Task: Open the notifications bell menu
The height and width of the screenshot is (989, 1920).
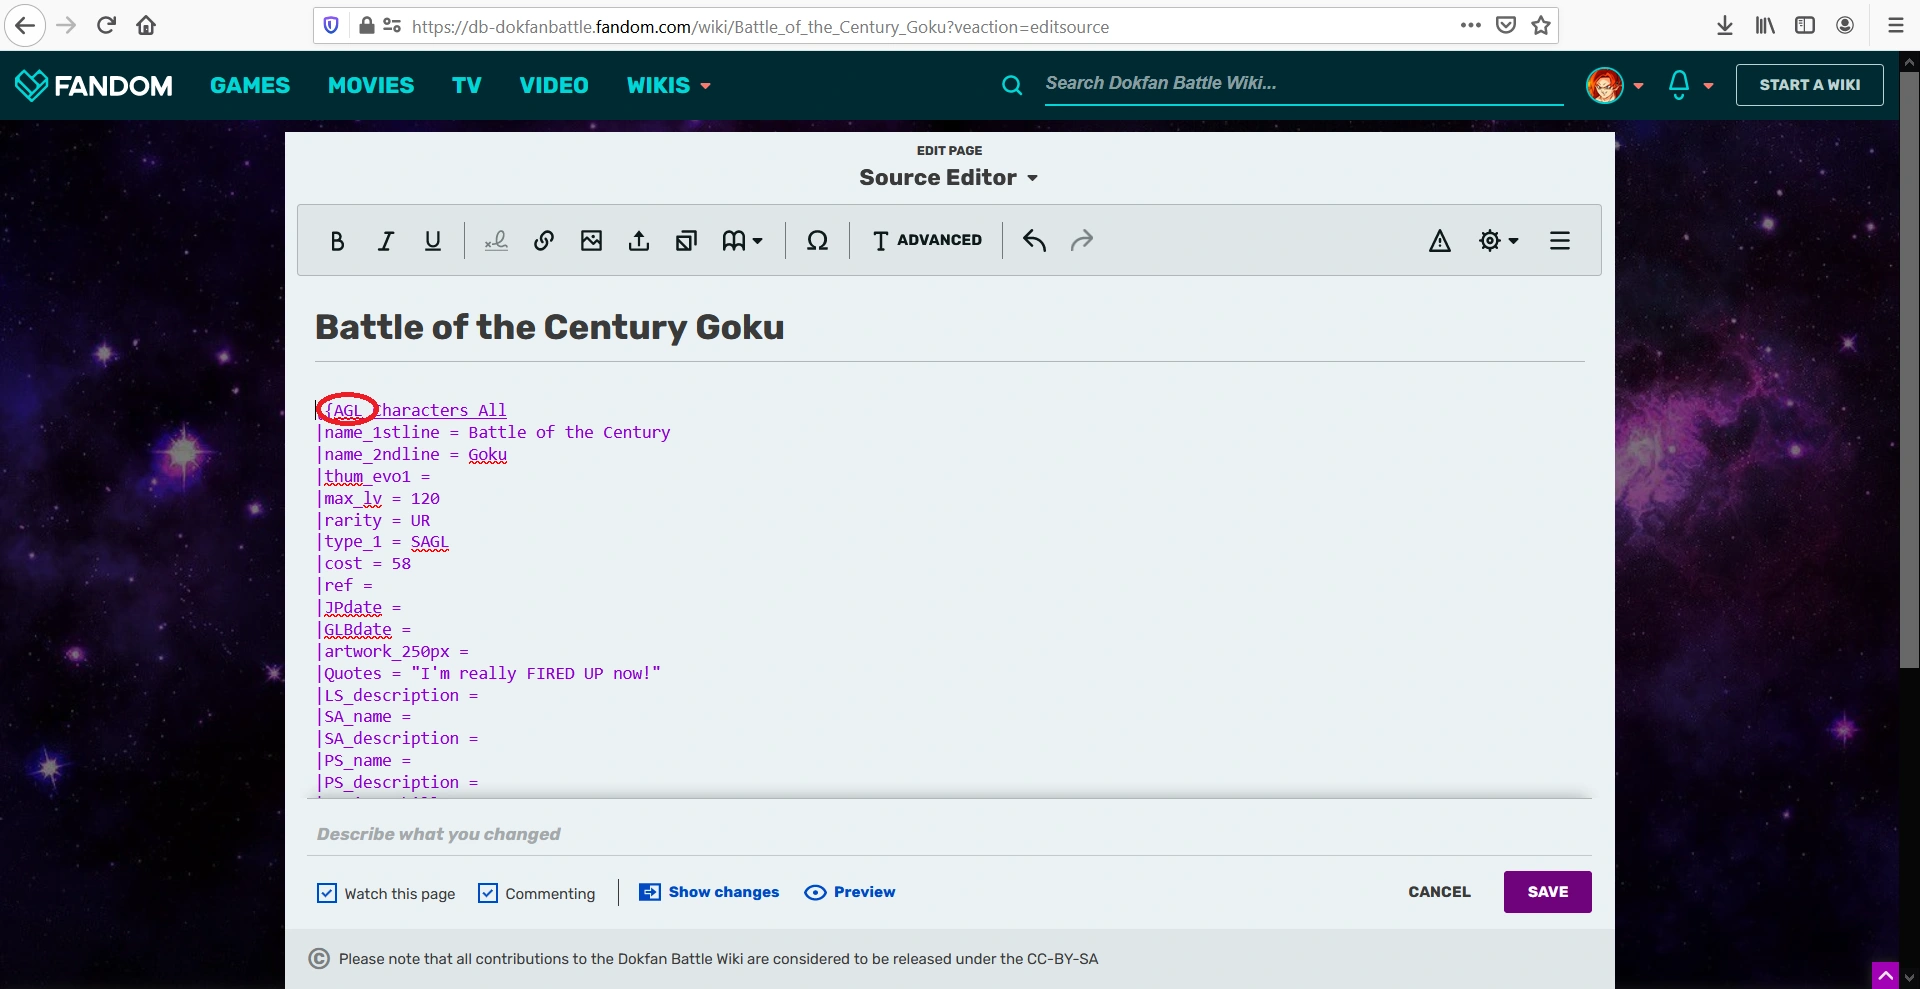Action: 1690,86
